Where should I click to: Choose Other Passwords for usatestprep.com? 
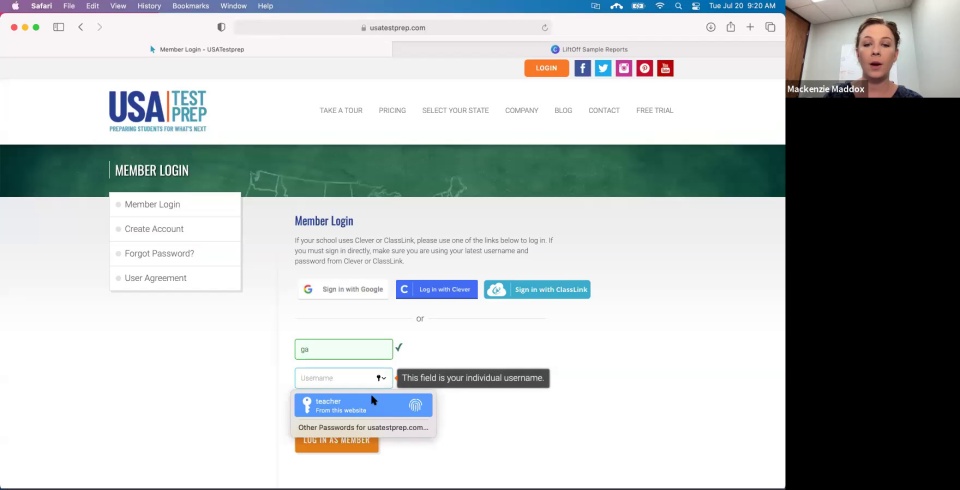363,428
